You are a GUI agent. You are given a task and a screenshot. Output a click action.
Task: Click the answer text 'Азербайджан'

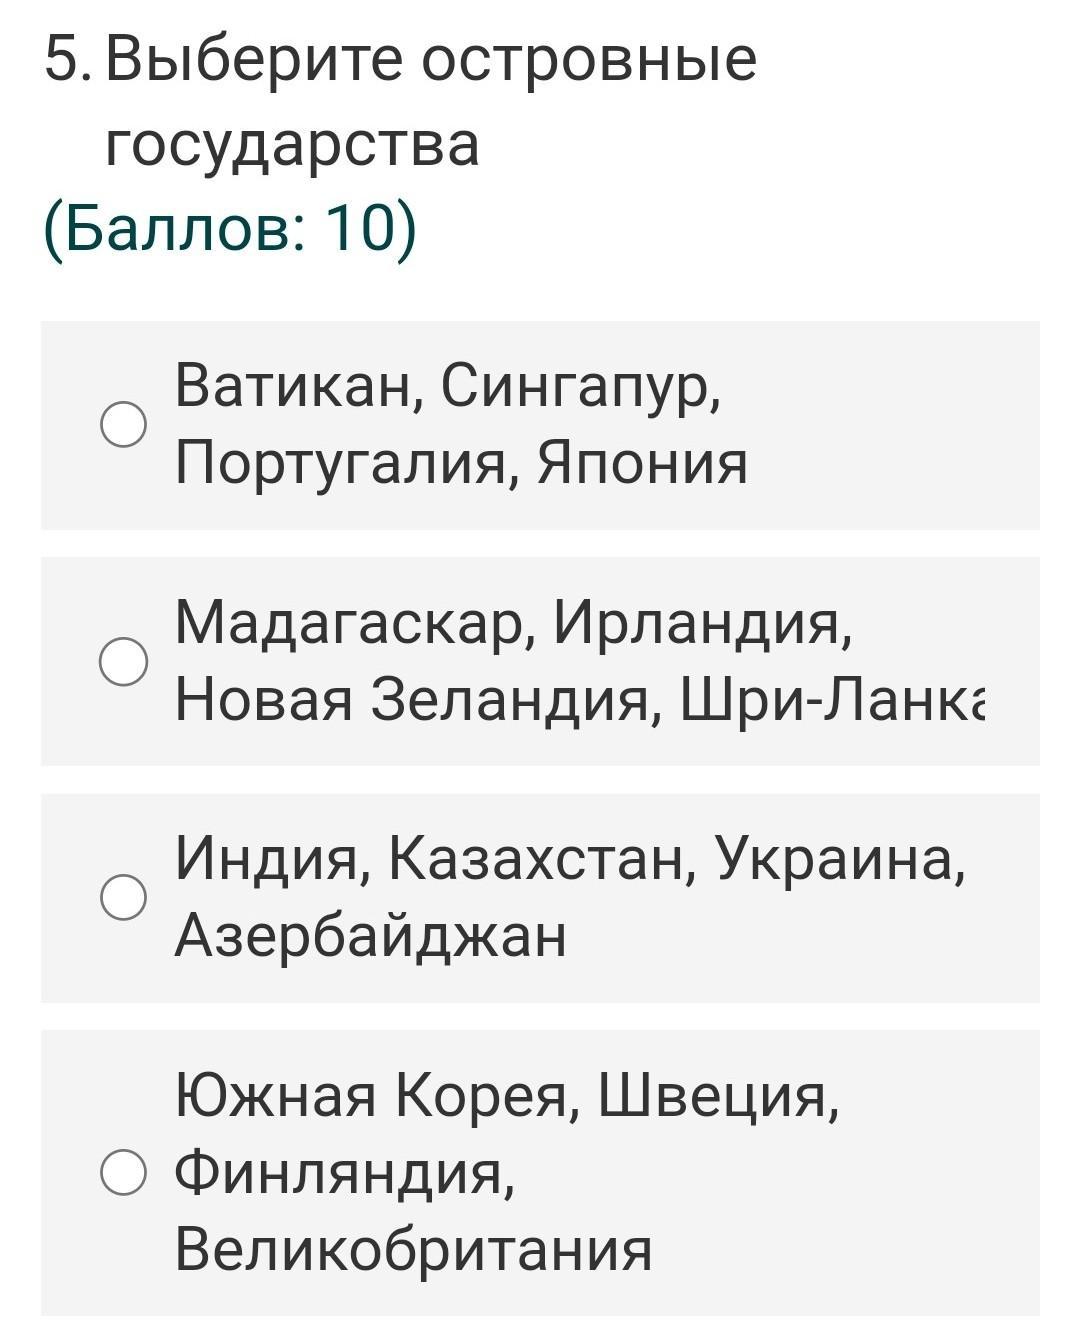click(370, 937)
